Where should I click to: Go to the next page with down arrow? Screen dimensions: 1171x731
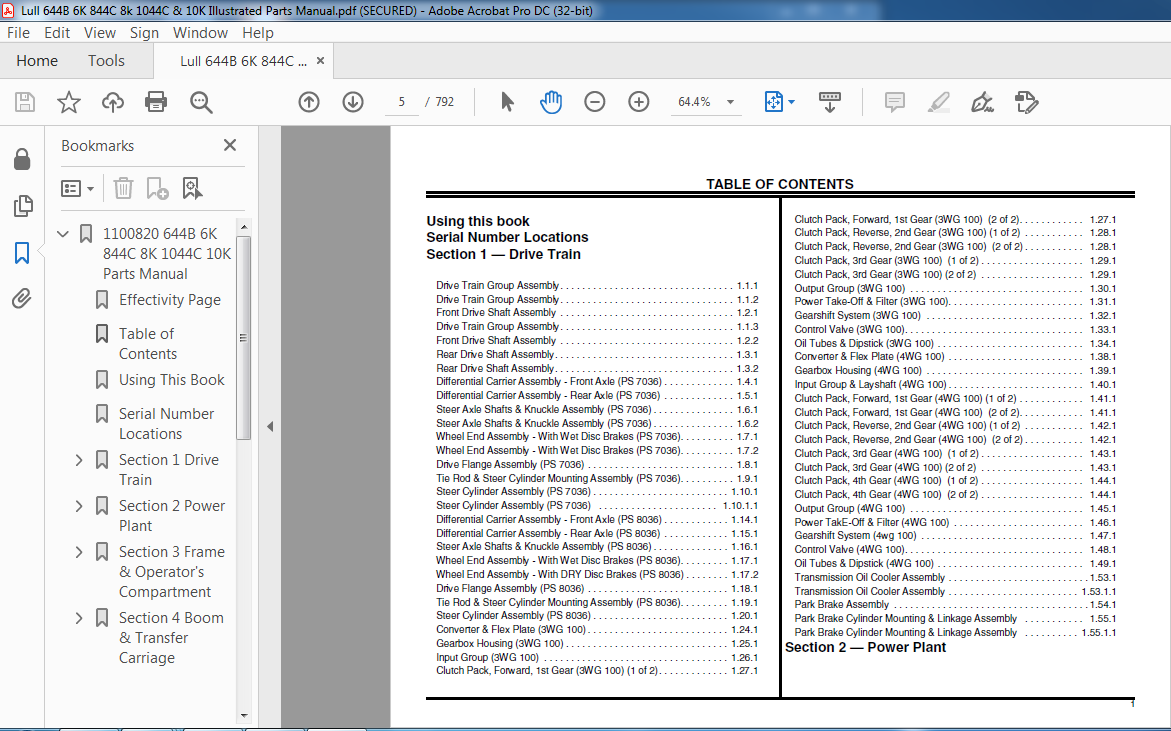pyautogui.click(x=353, y=102)
